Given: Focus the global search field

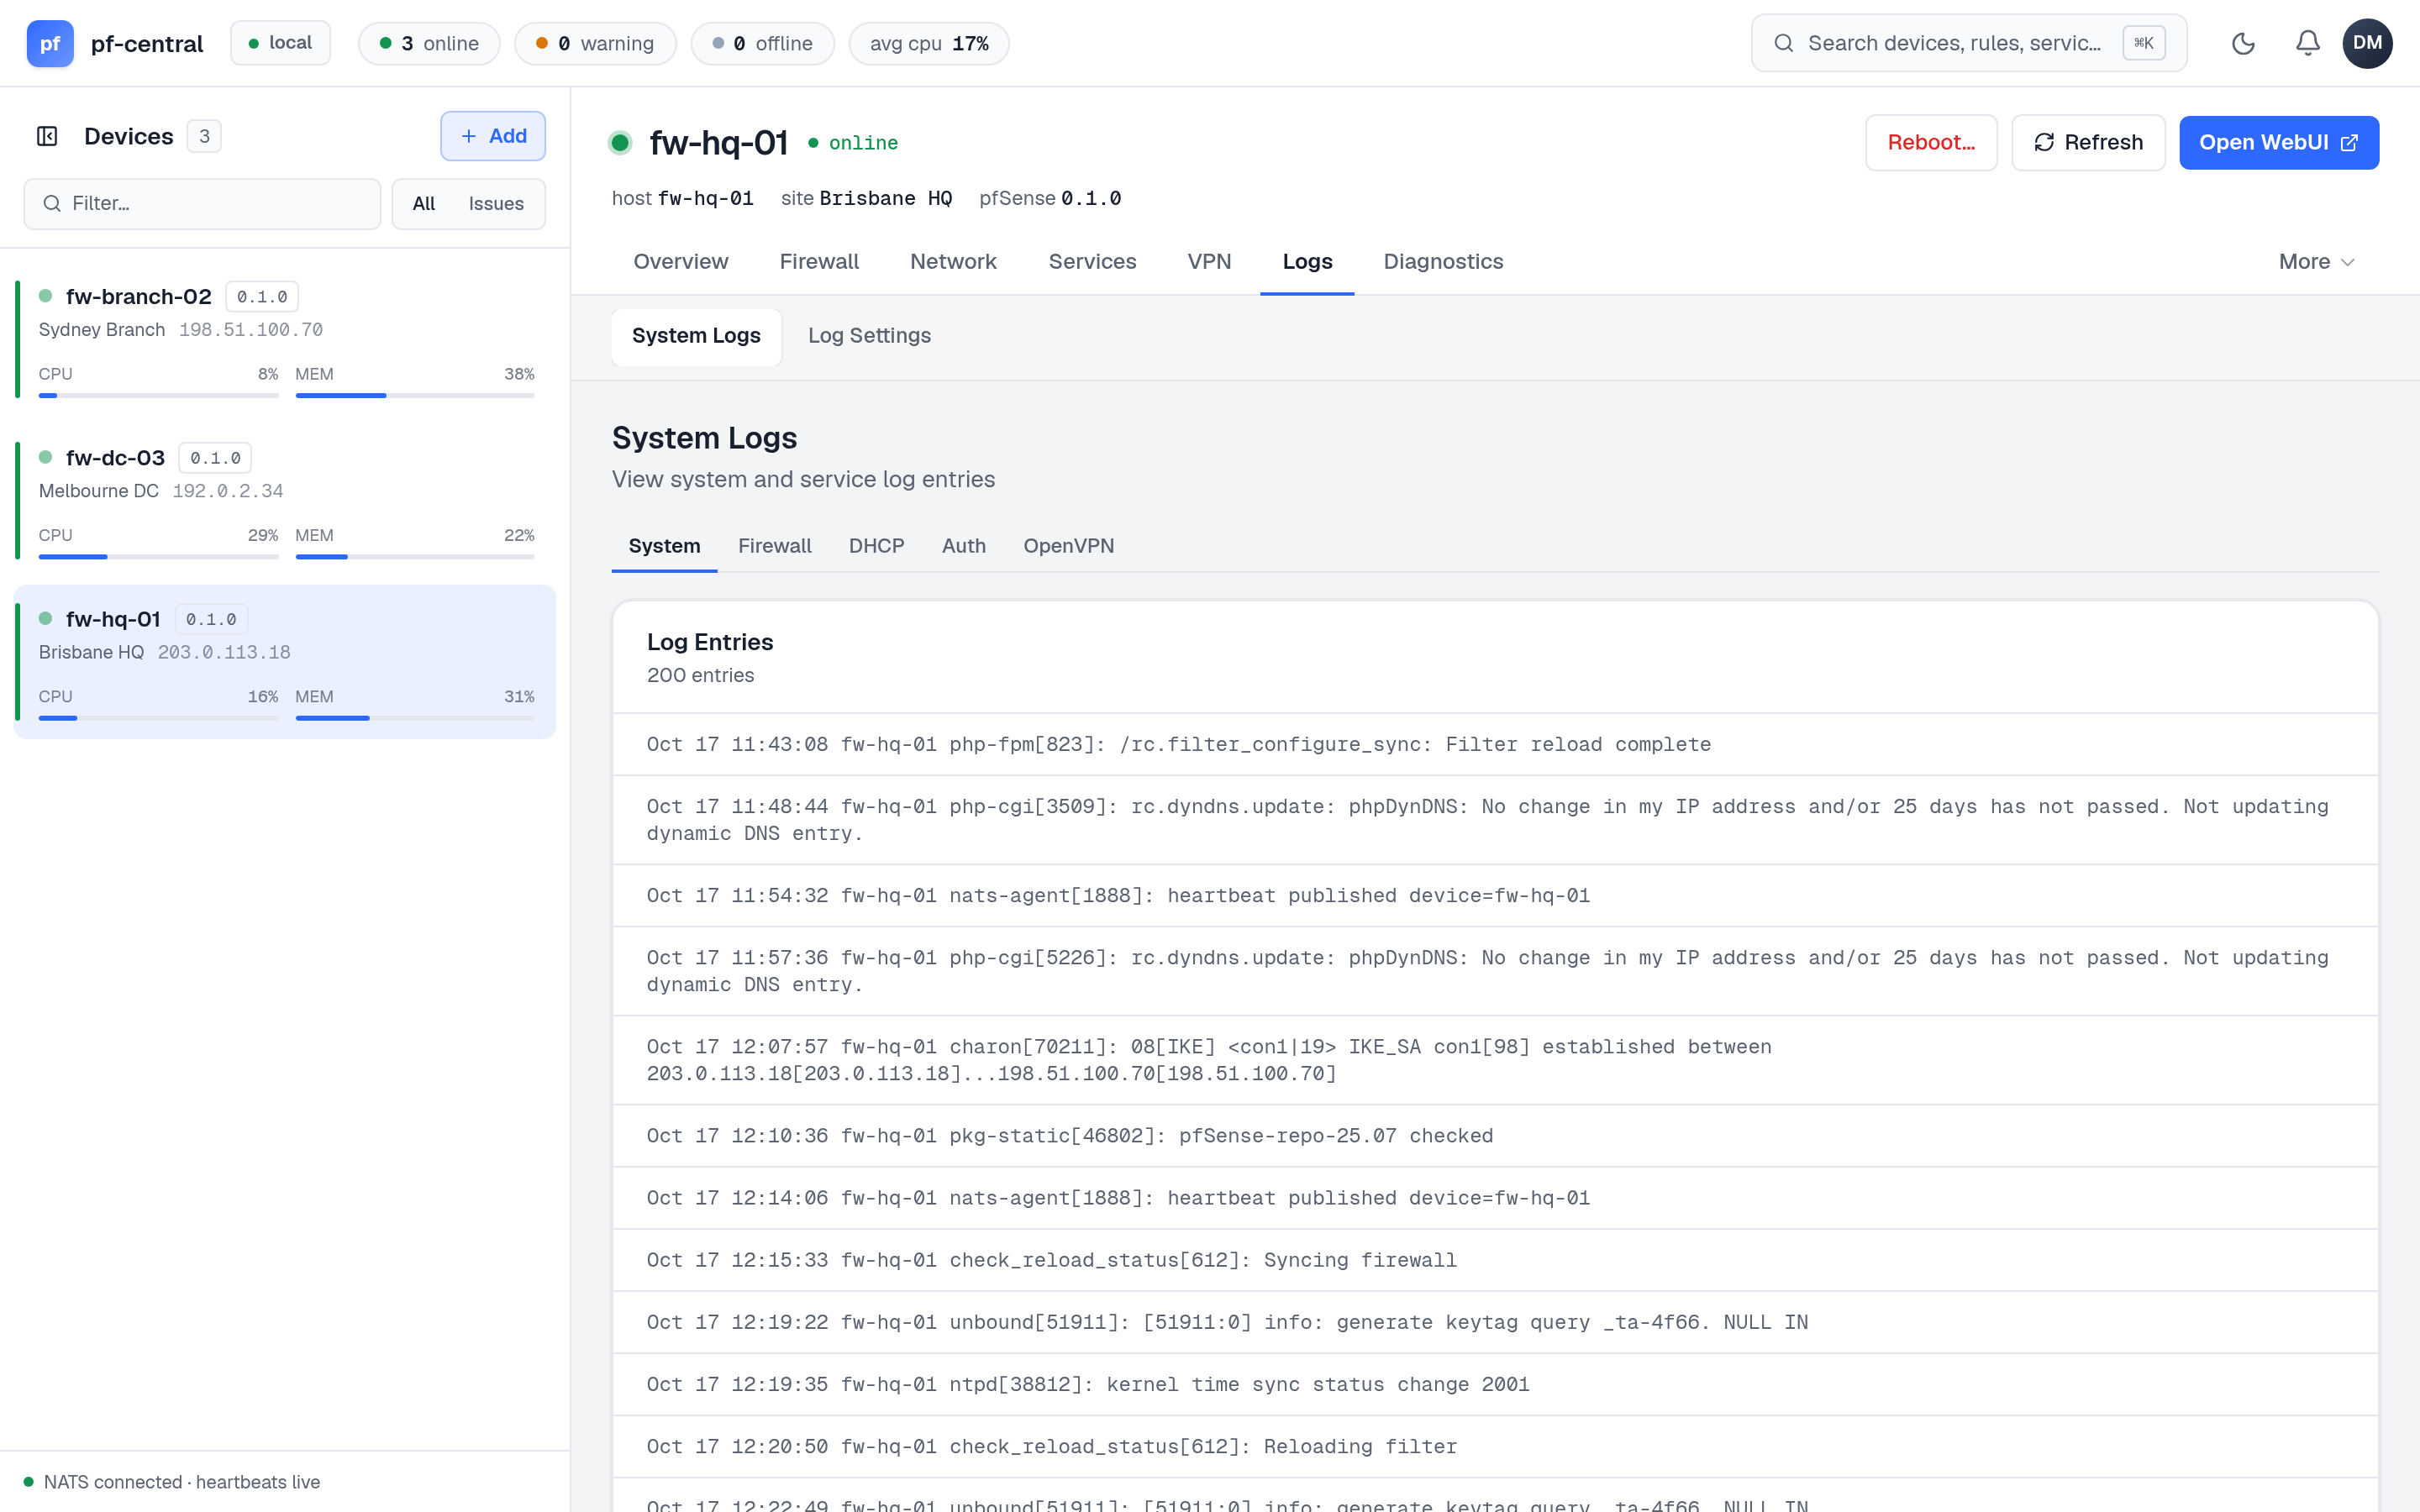Looking at the screenshot, I should pos(1968,43).
